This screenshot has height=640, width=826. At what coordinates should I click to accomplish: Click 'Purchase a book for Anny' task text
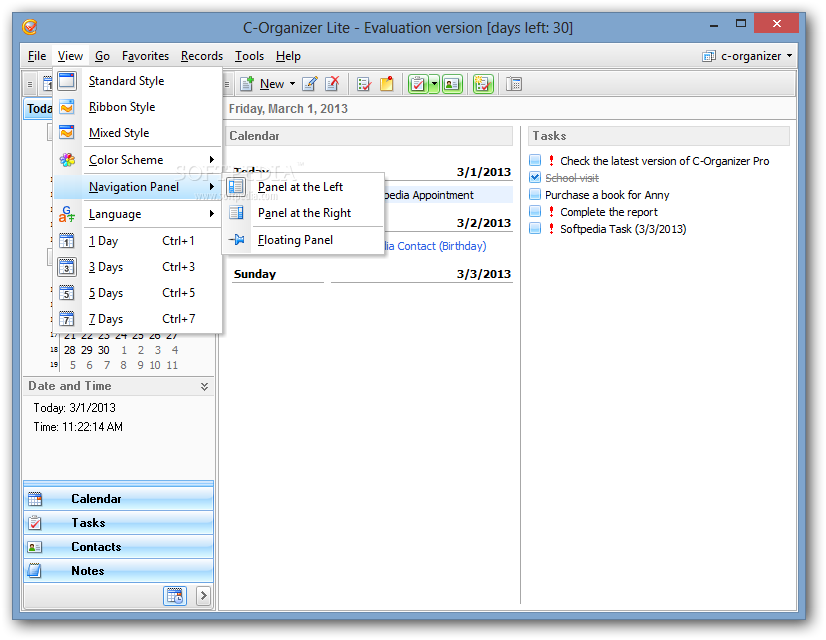(607, 195)
